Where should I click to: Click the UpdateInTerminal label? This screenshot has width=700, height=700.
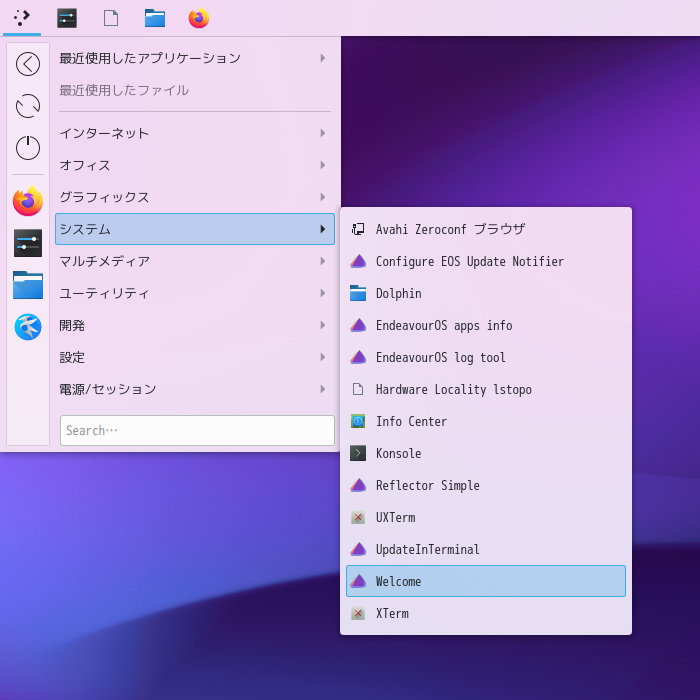[427, 550]
